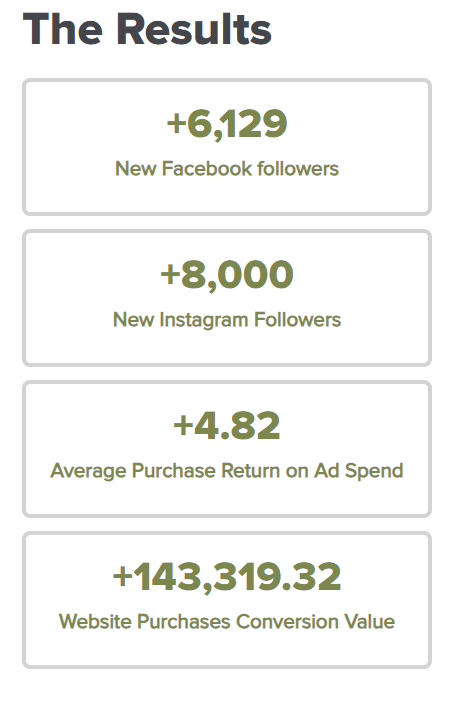The width and height of the screenshot is (455, 716).
Task: Select the +6,129 statistic number
Action: point(227,123)
